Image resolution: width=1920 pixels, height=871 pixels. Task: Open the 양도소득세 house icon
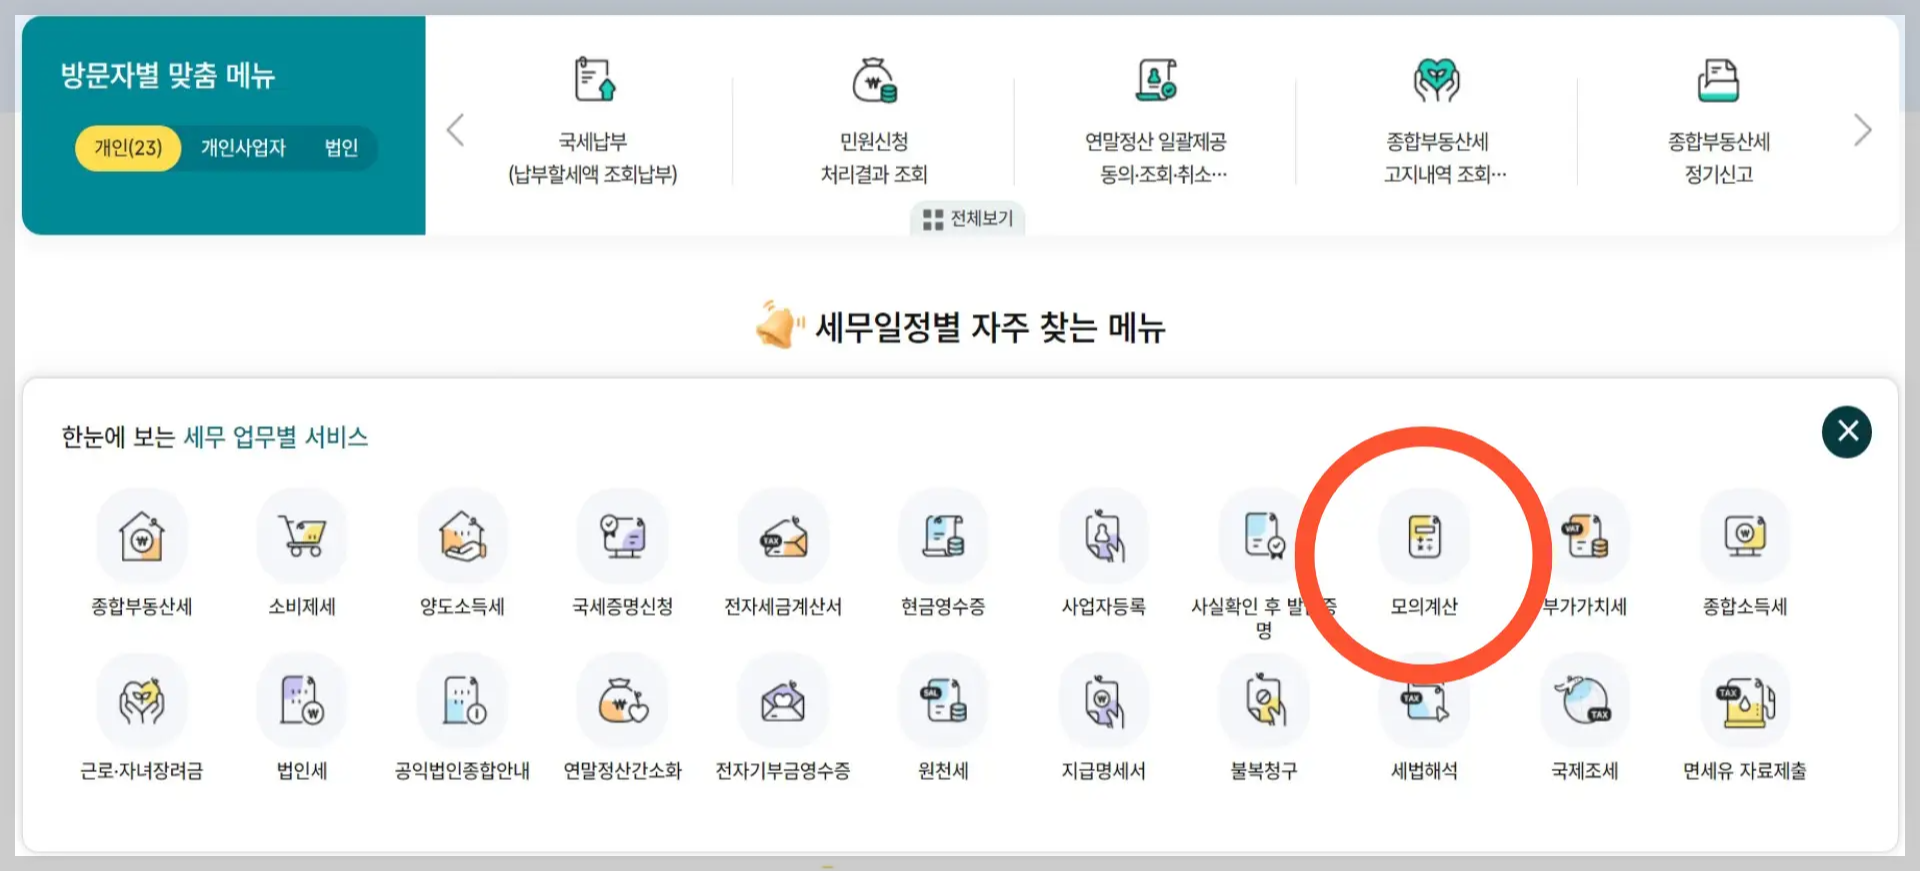tap(462, 536)
